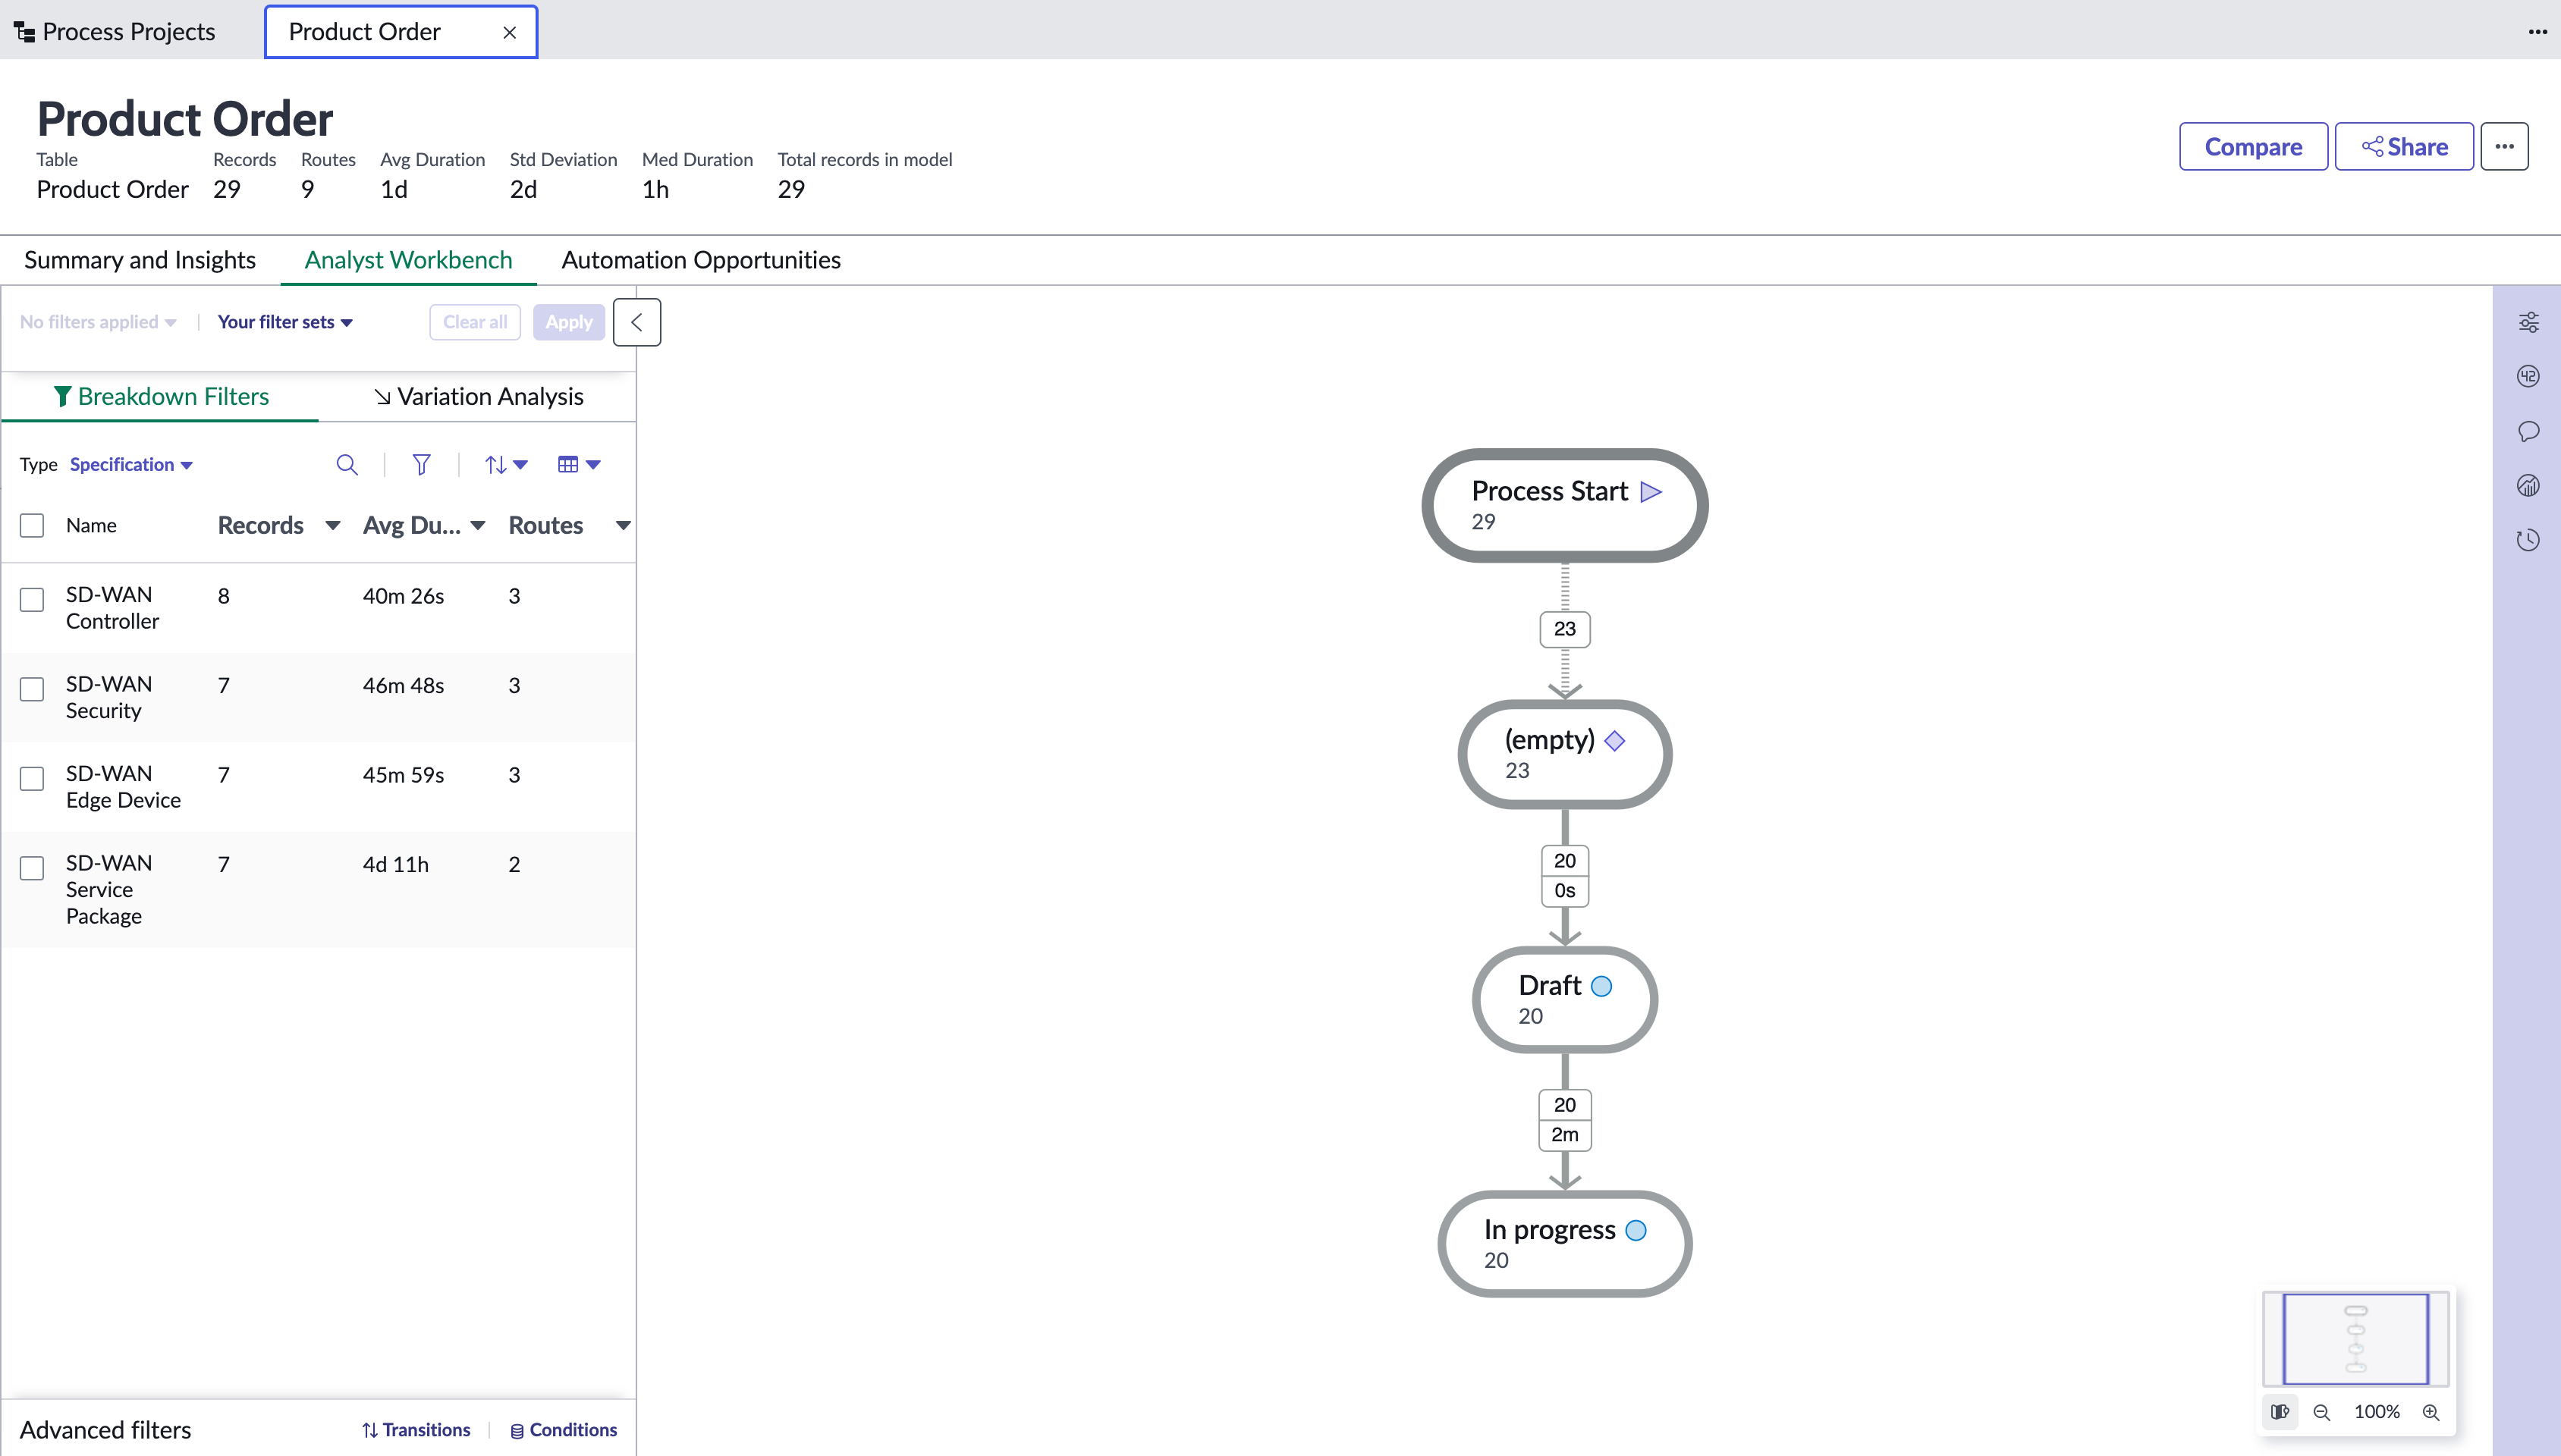
Task: Click the 20 / 2m transition label
Action: click(x=1565, y=1120)
